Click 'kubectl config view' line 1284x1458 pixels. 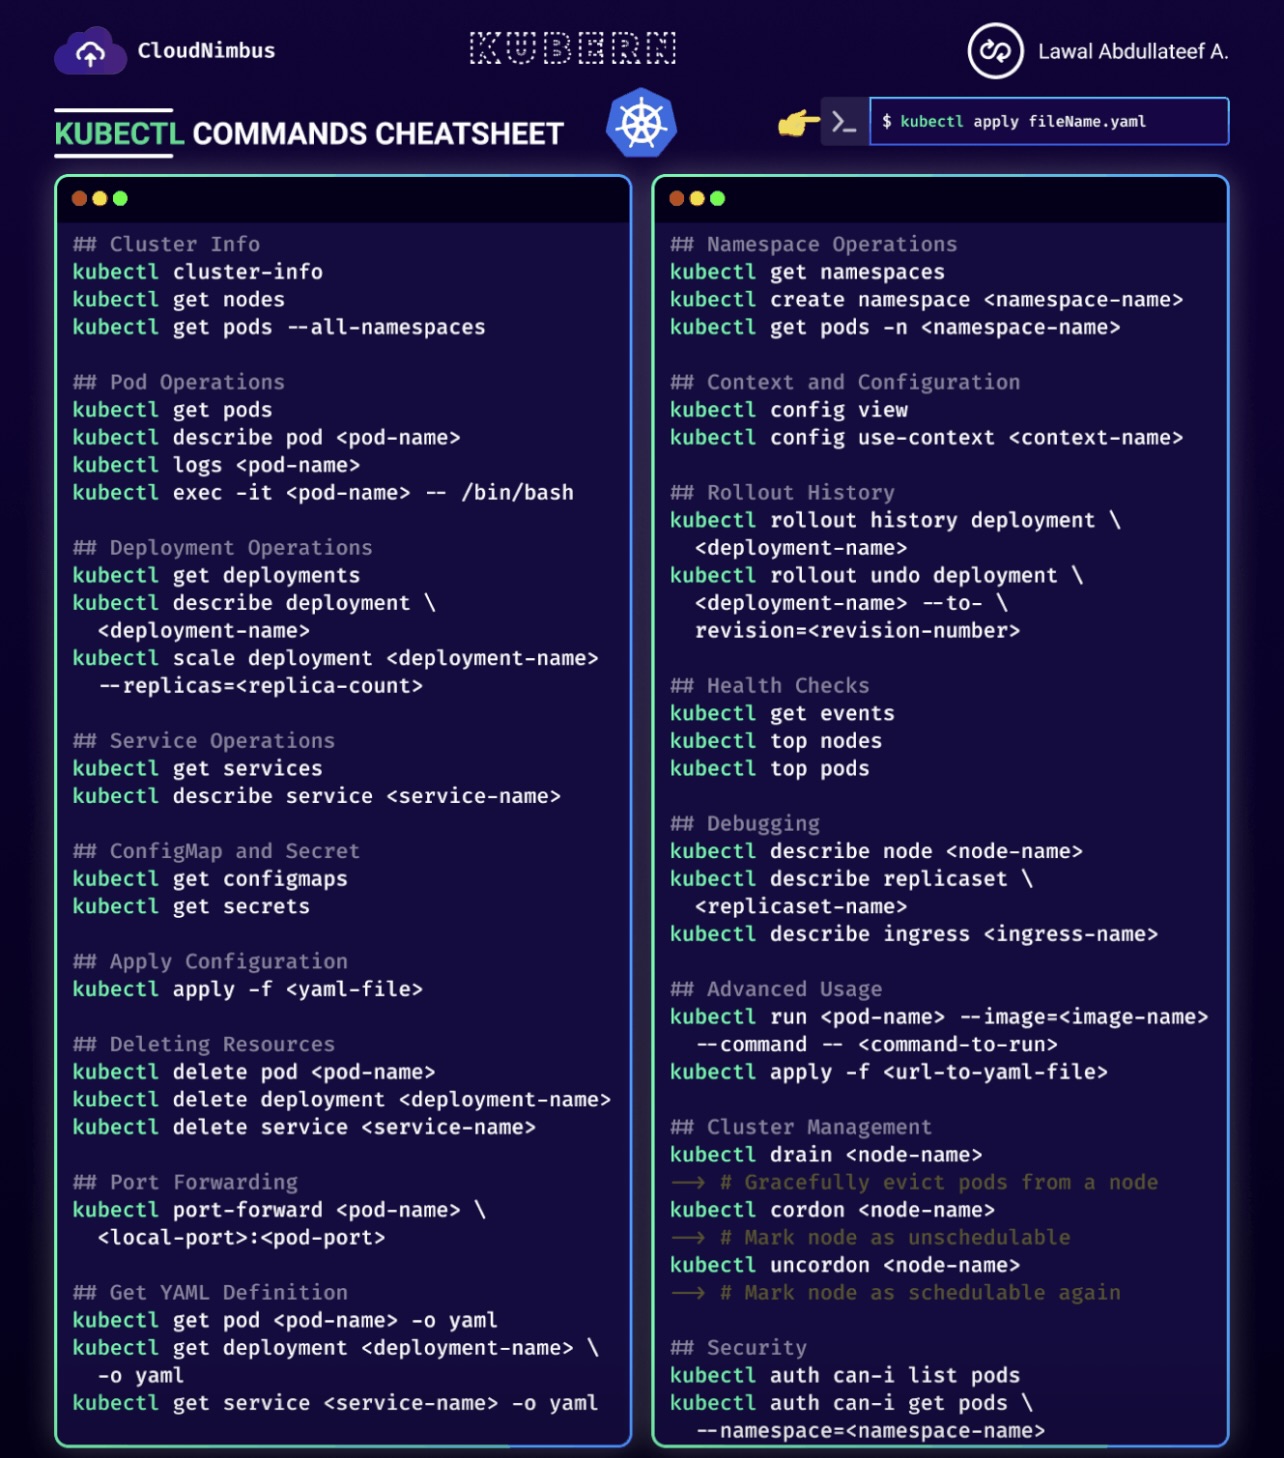pyautogui.click(x=788, y=410)
